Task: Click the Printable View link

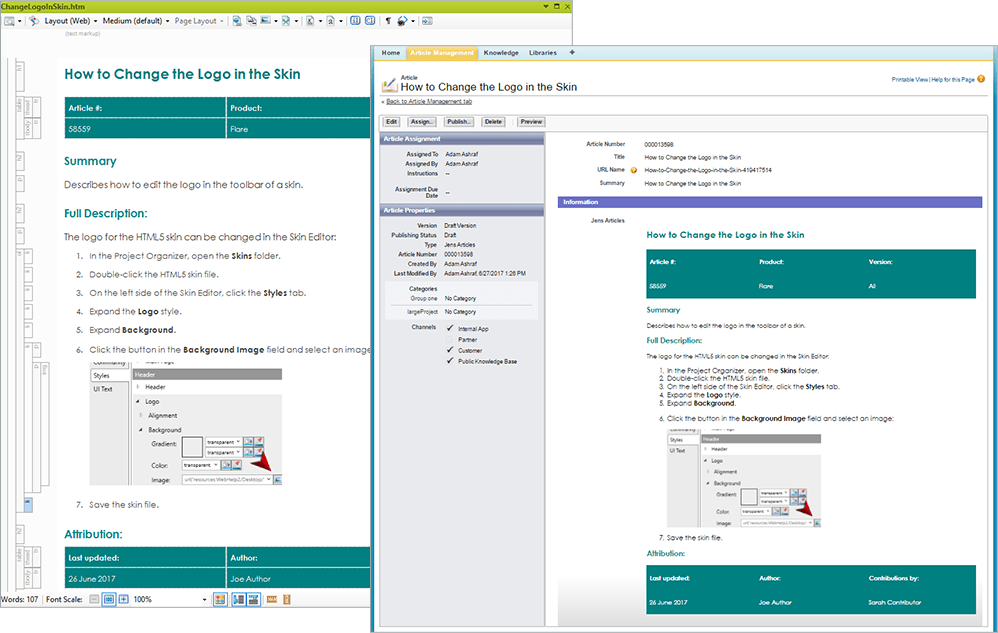Action: 910,79
